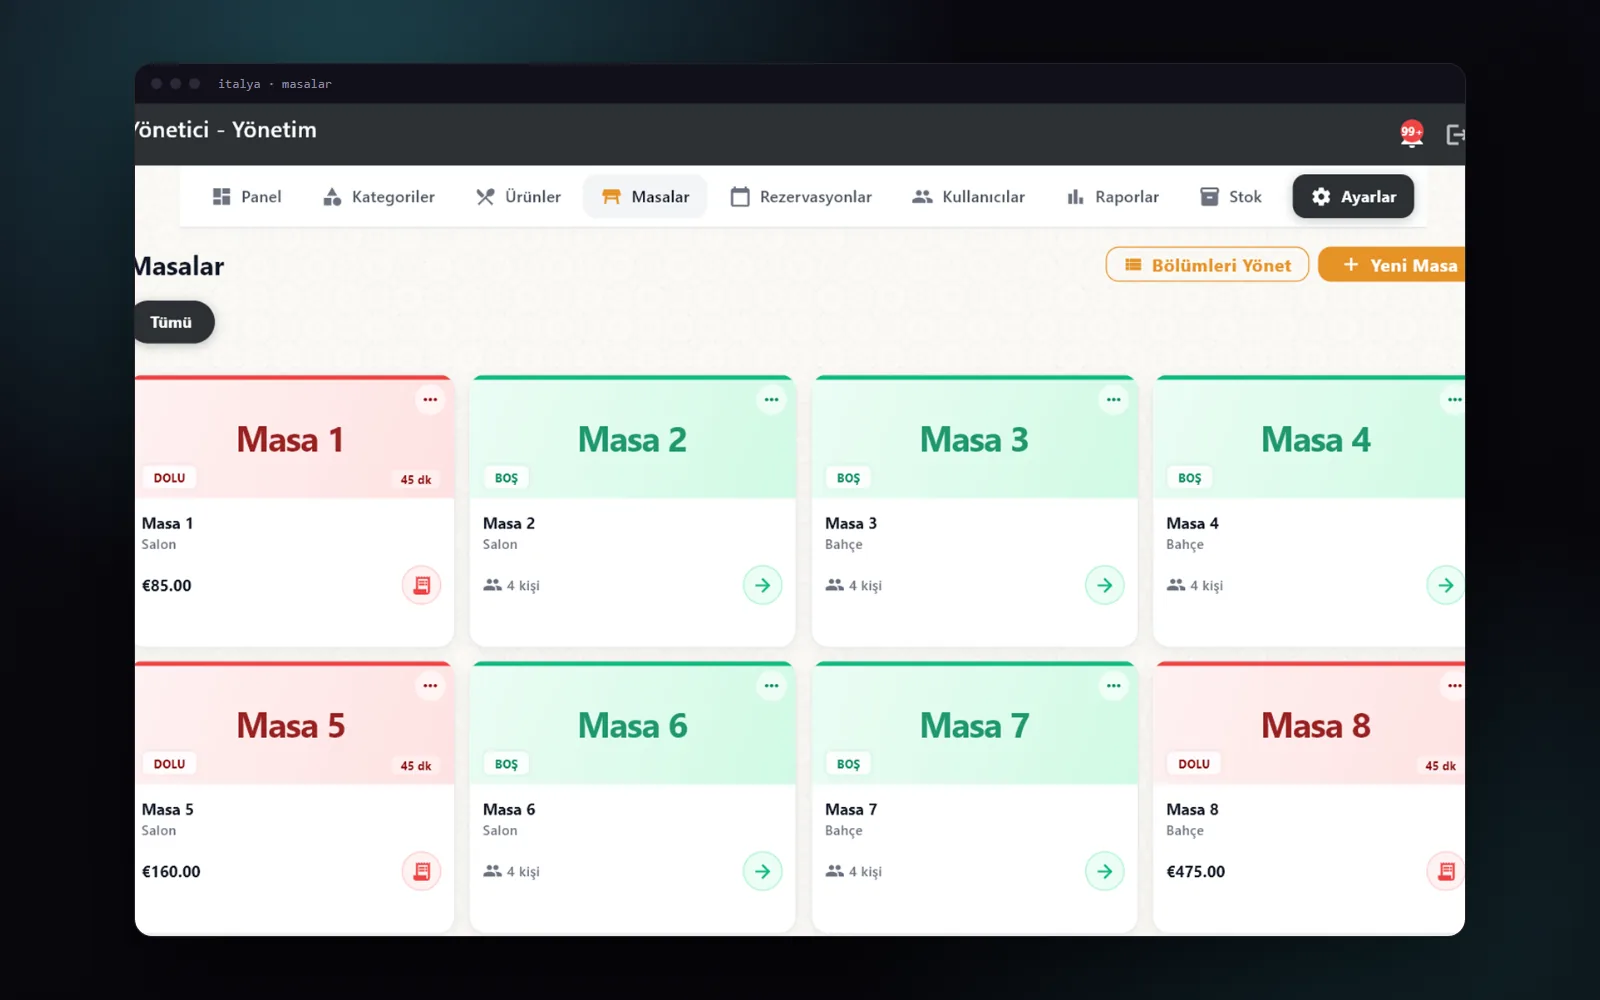Click the BOŞ badge on Masa 2
The width and height of the screenshot is (1600, 1000).
506,478
